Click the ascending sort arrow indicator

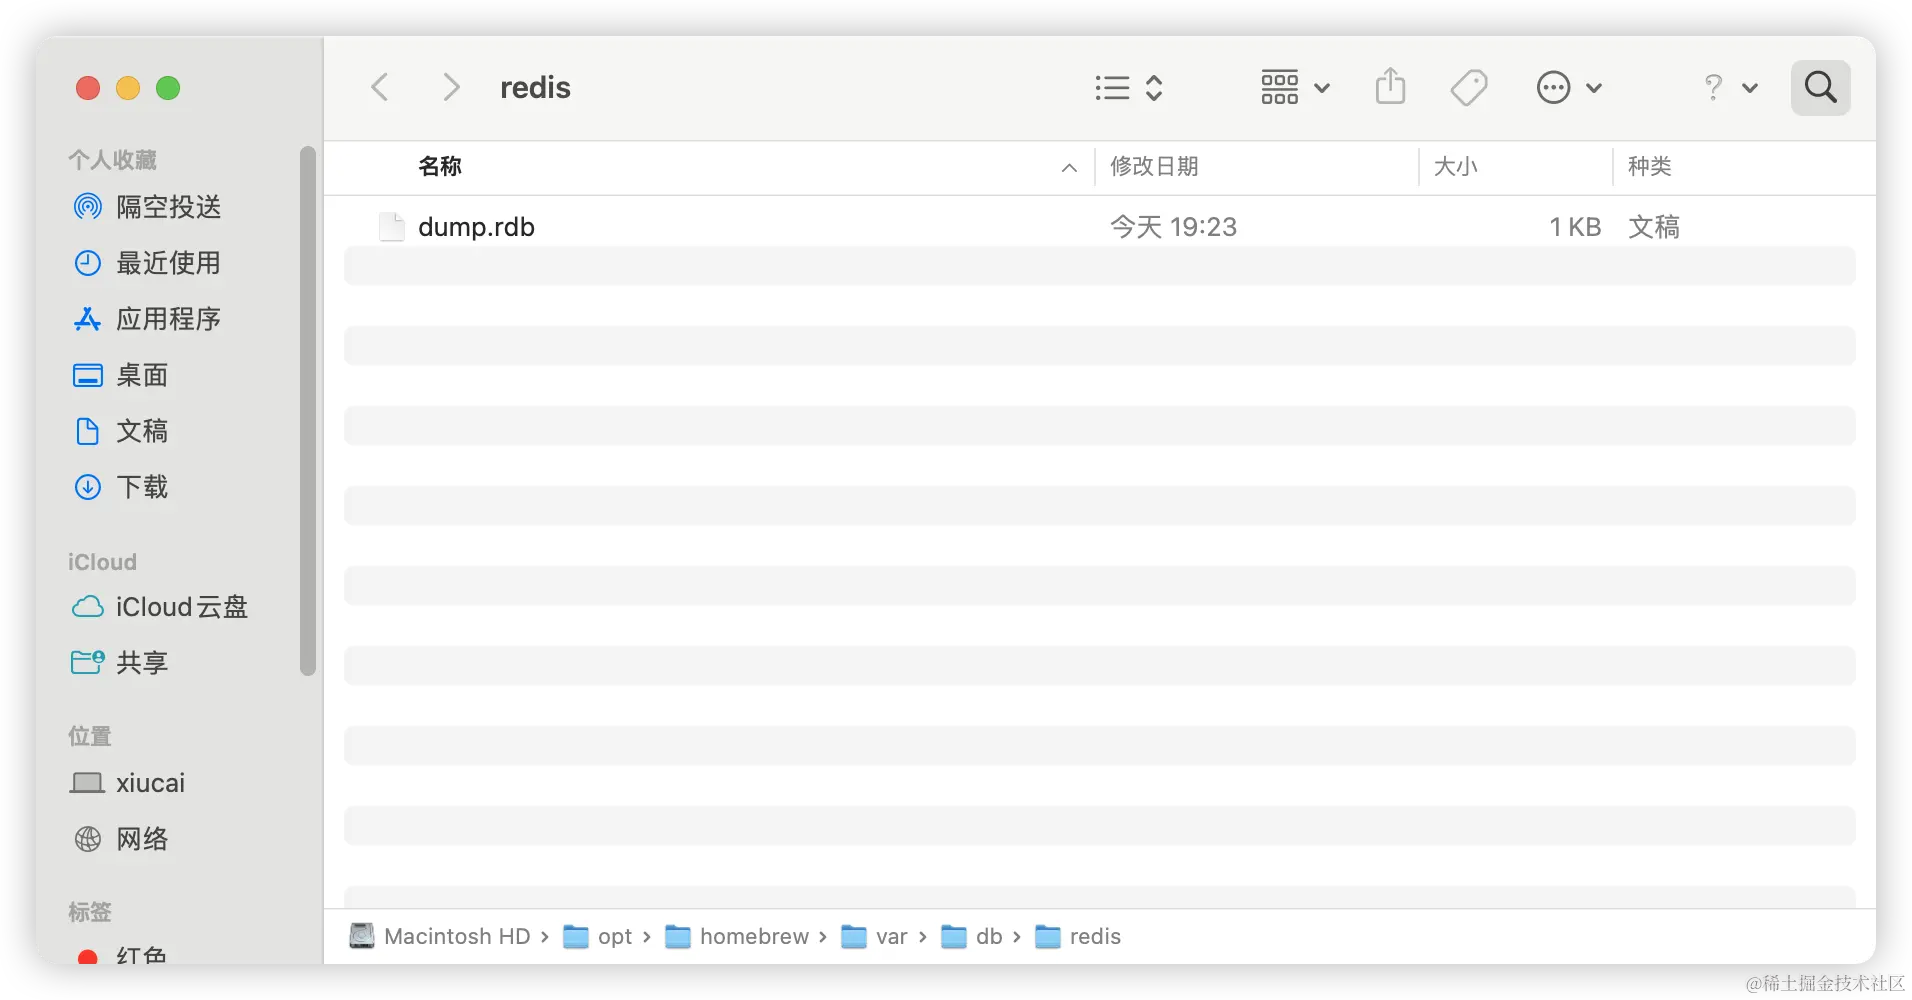(1069, 167)
